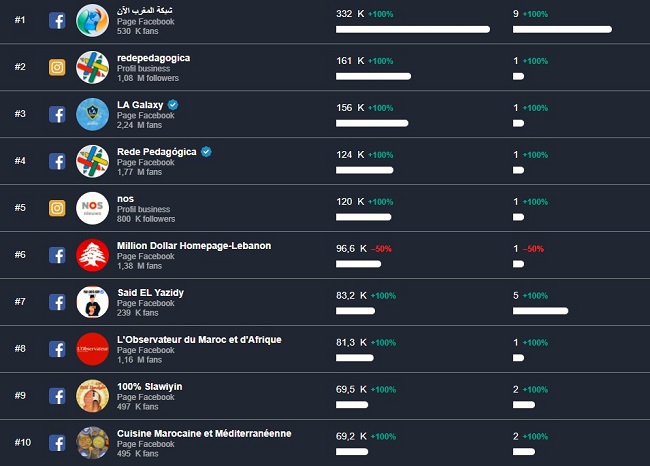Click the Instagram icon beside redepedagogica
Viewport: 650px width, 466px height.
click(57, 67)
